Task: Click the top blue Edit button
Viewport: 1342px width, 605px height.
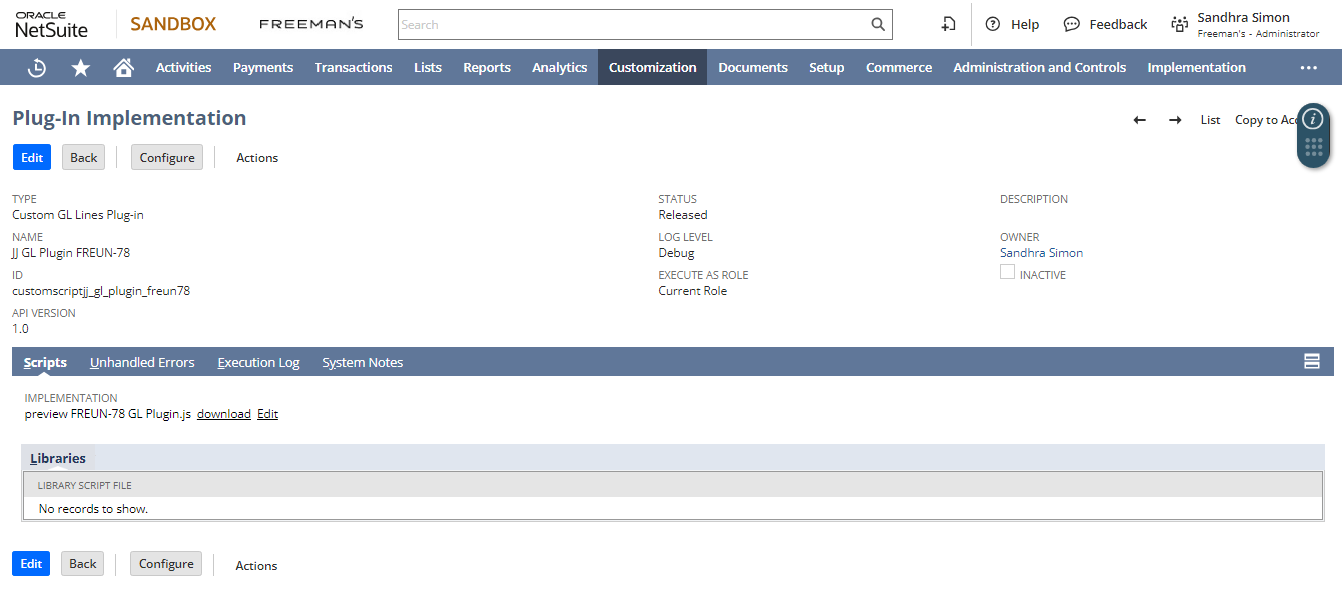Action: click(x=32, y=158)
